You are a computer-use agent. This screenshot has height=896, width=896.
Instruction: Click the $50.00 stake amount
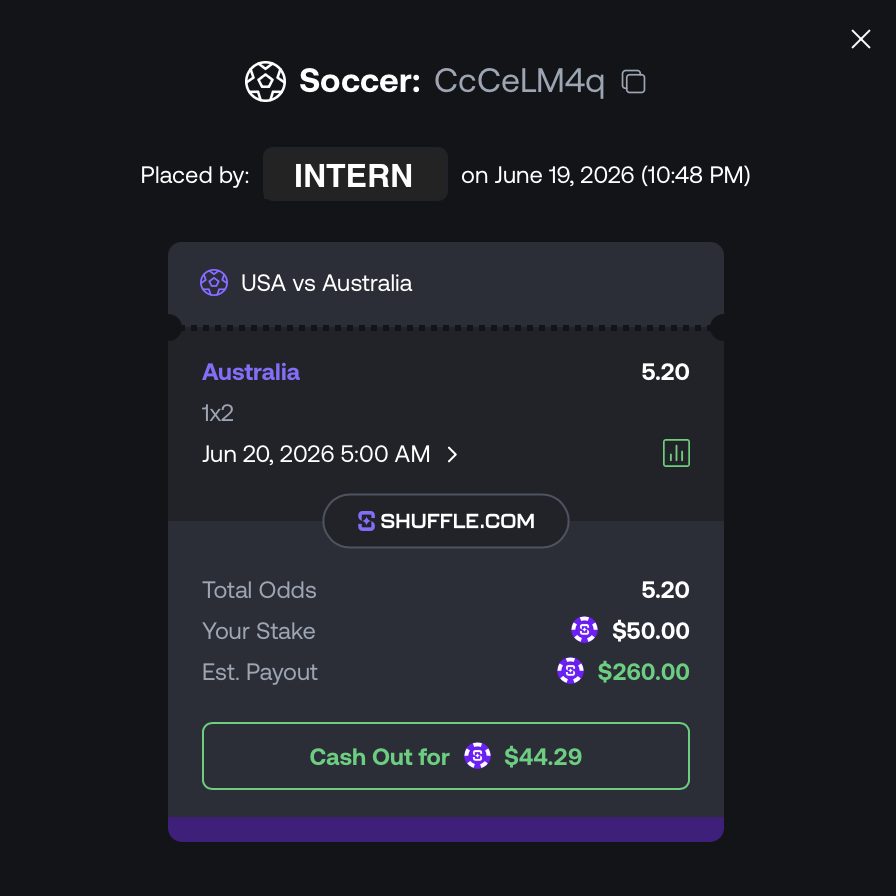pos(650,631)
